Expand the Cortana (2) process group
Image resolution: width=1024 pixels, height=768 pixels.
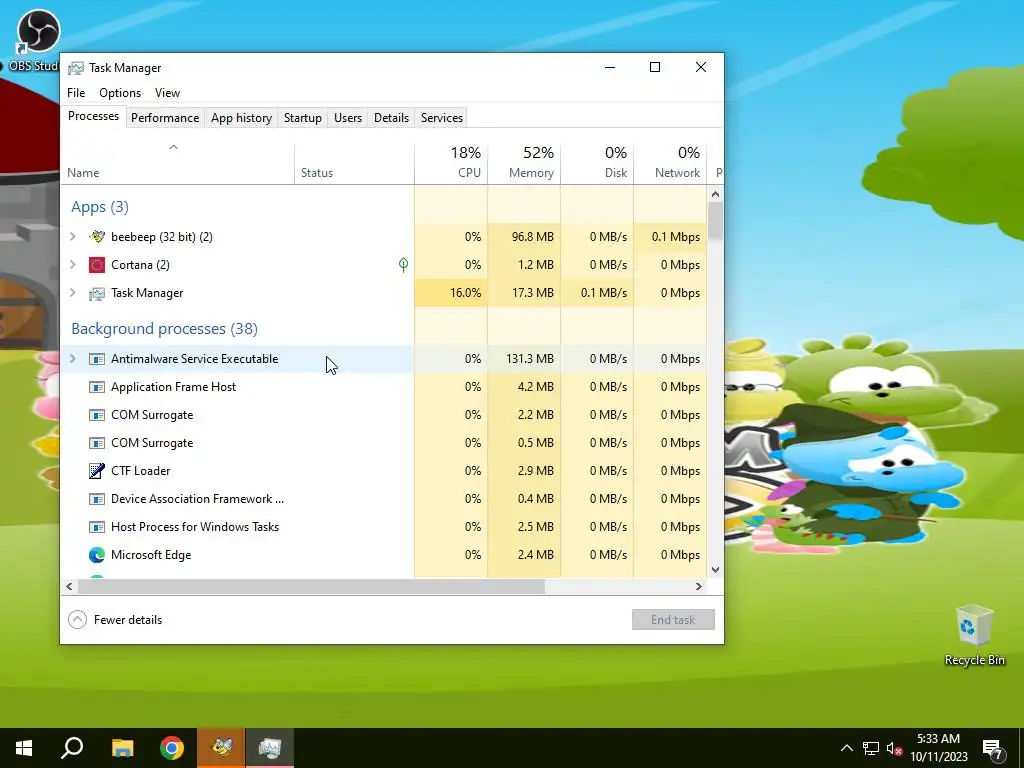(72, 264)
